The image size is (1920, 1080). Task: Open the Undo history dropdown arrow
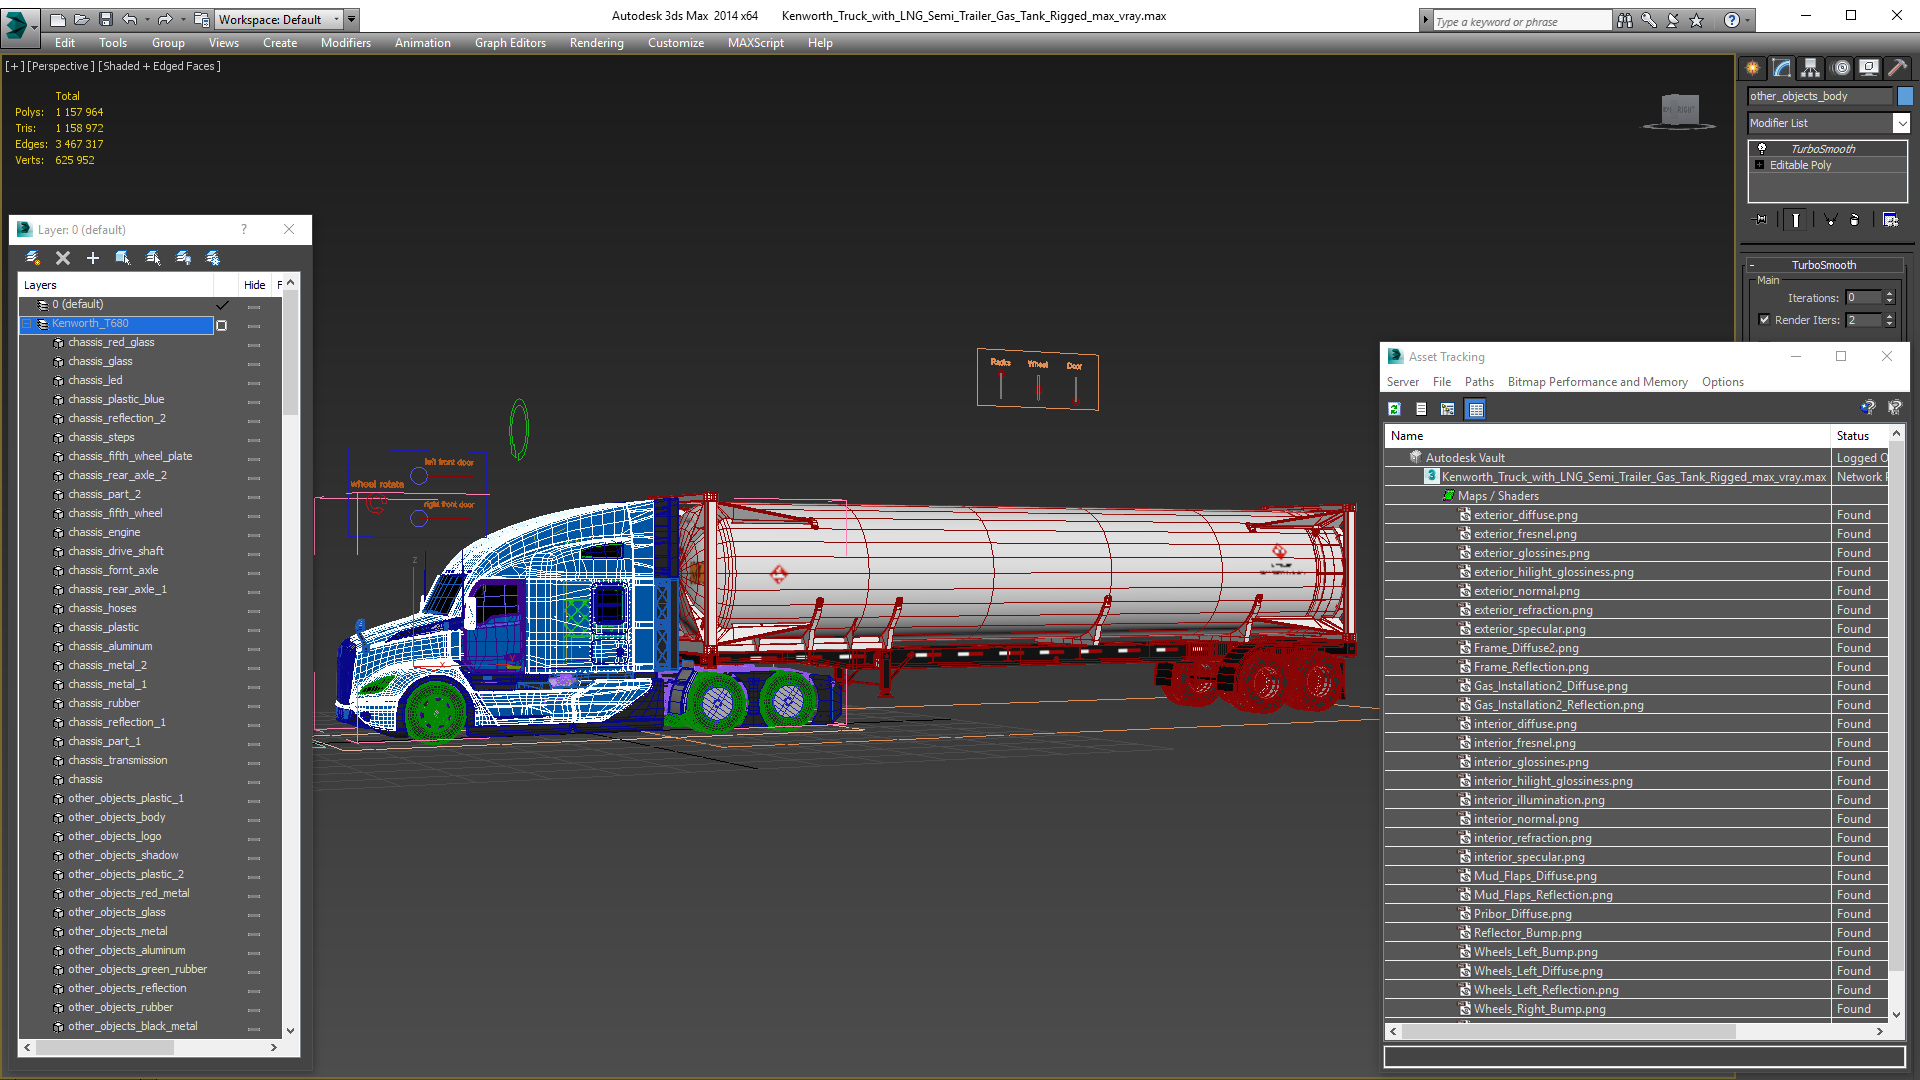coord(147,19)
